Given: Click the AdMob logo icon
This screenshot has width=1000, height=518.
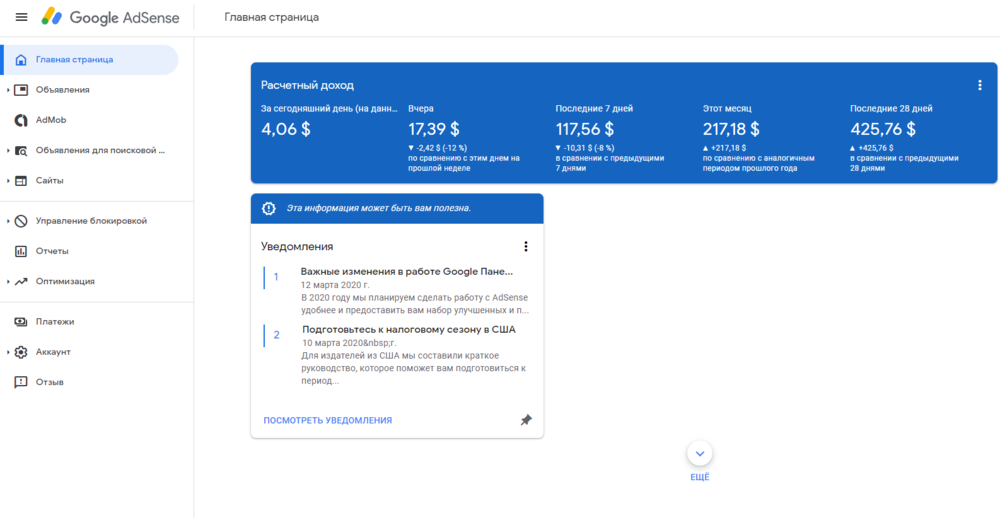Looking at the screenshot, I should point(21,120).
